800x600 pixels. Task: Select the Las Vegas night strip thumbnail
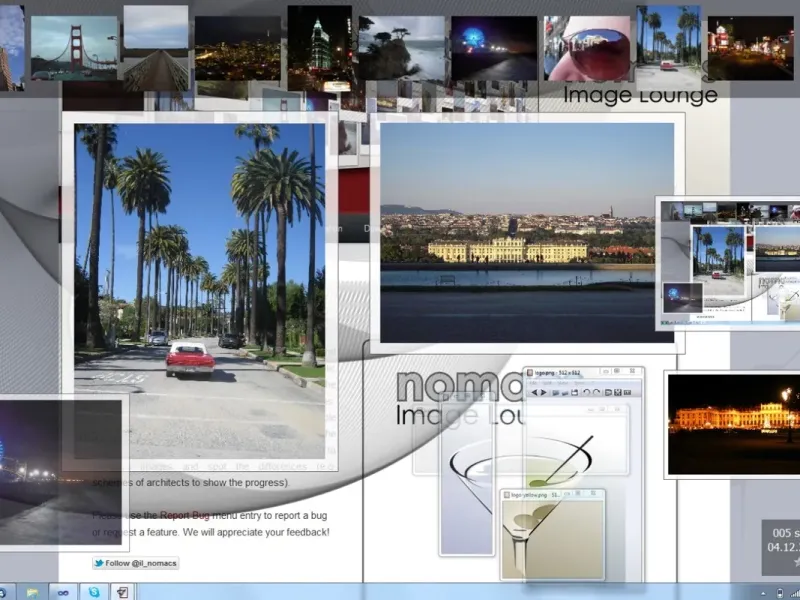(x=751, y=48)
